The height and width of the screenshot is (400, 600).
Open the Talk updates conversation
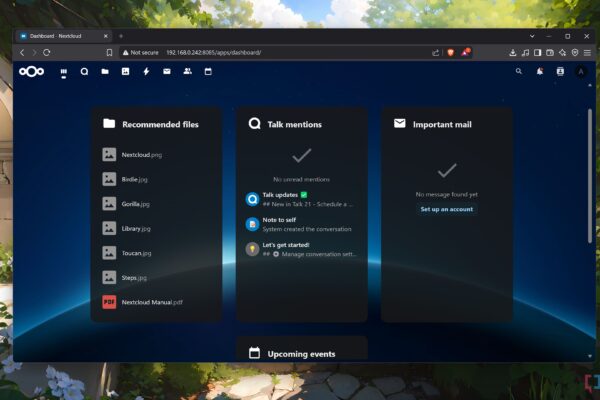302,199
